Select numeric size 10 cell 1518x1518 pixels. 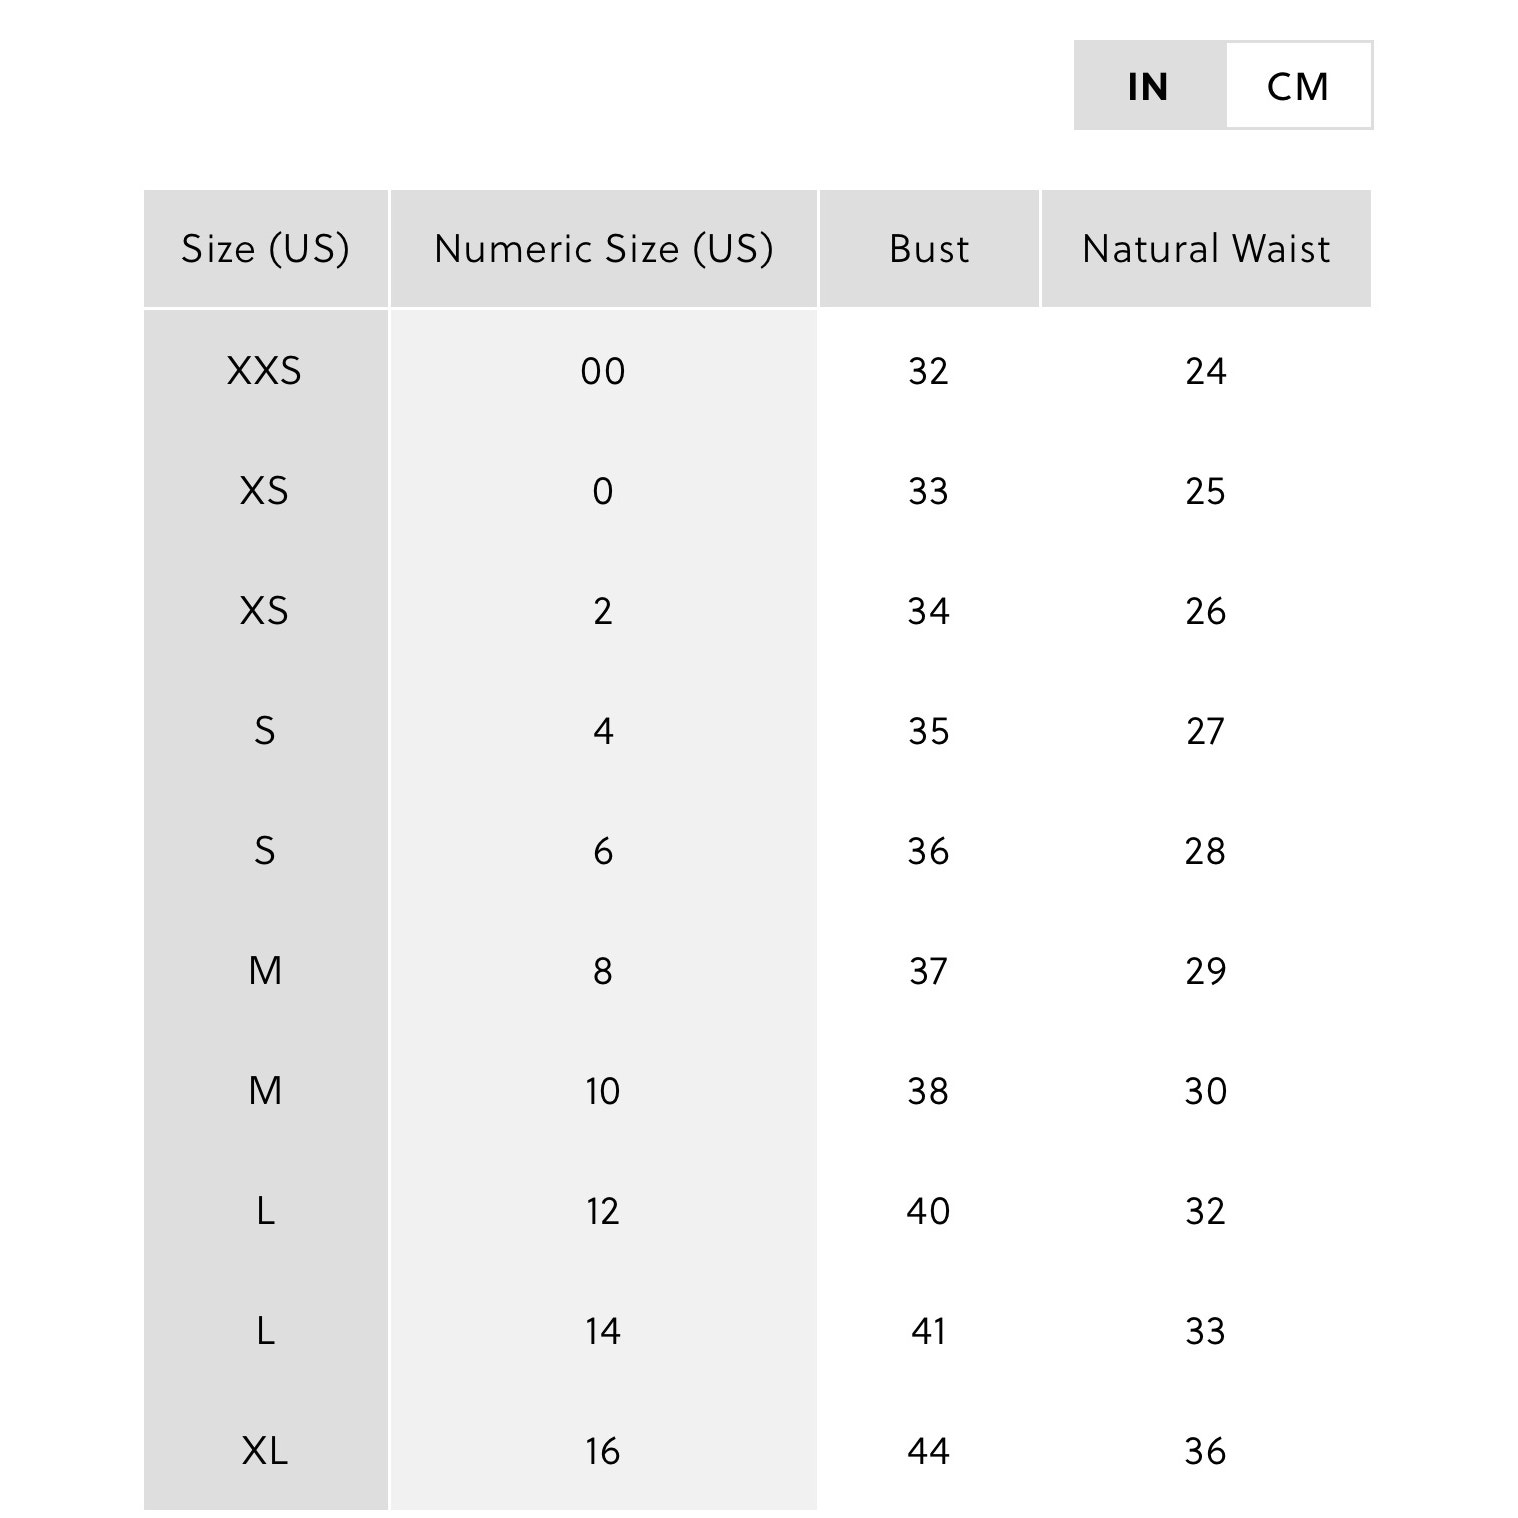(603, 1091)
